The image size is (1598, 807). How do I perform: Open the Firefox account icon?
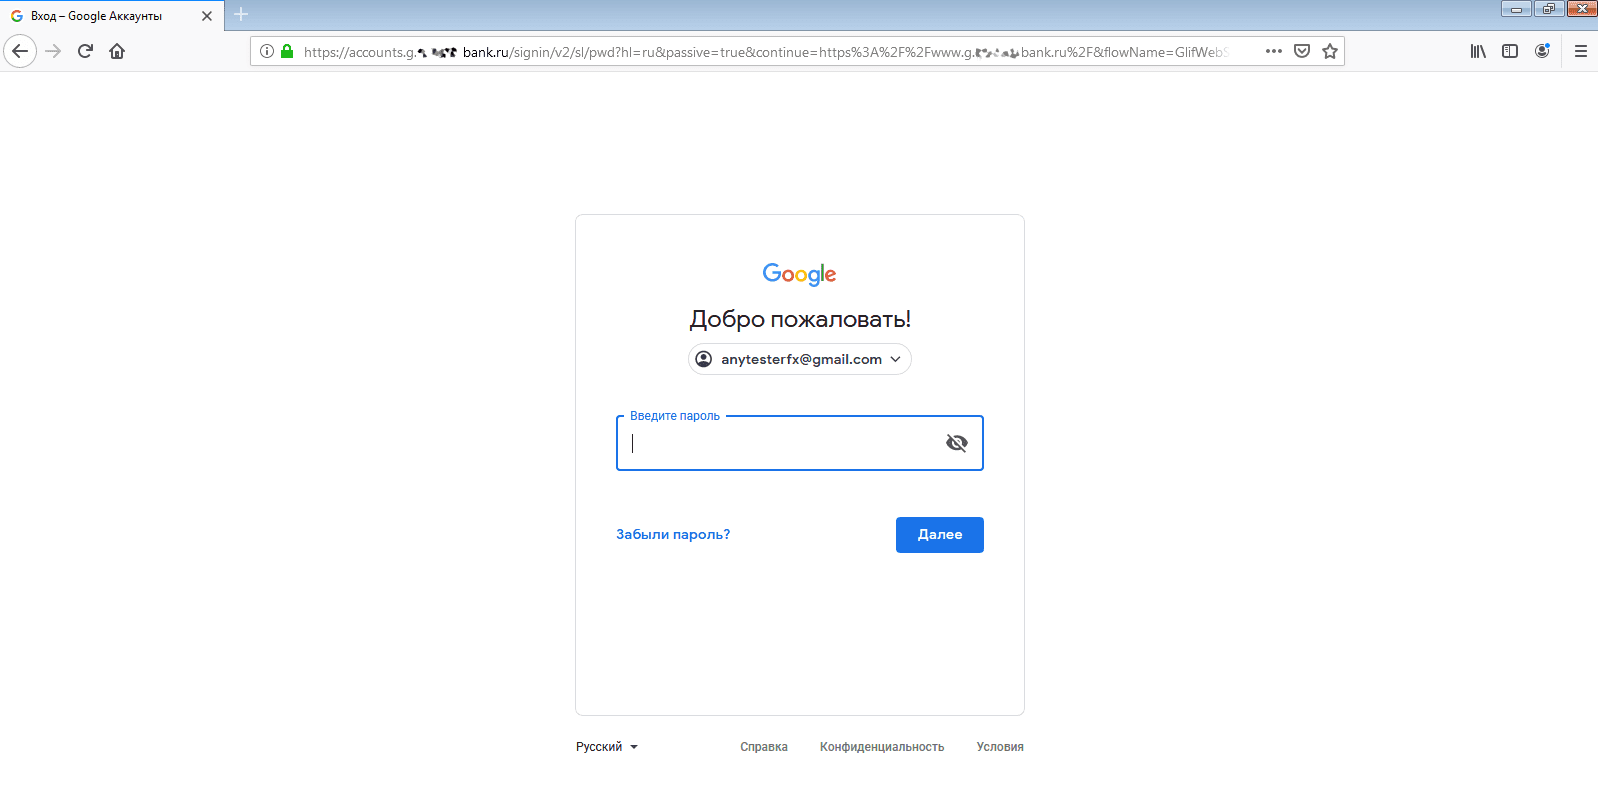1542,51
